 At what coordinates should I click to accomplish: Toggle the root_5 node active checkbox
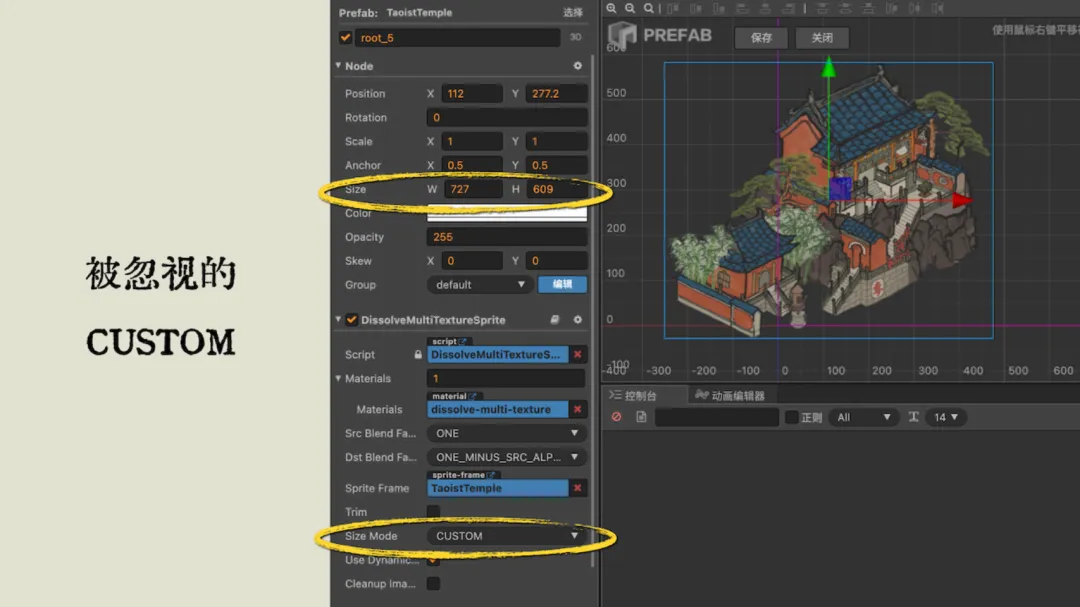pyautogui.click(x=346, y=38)
